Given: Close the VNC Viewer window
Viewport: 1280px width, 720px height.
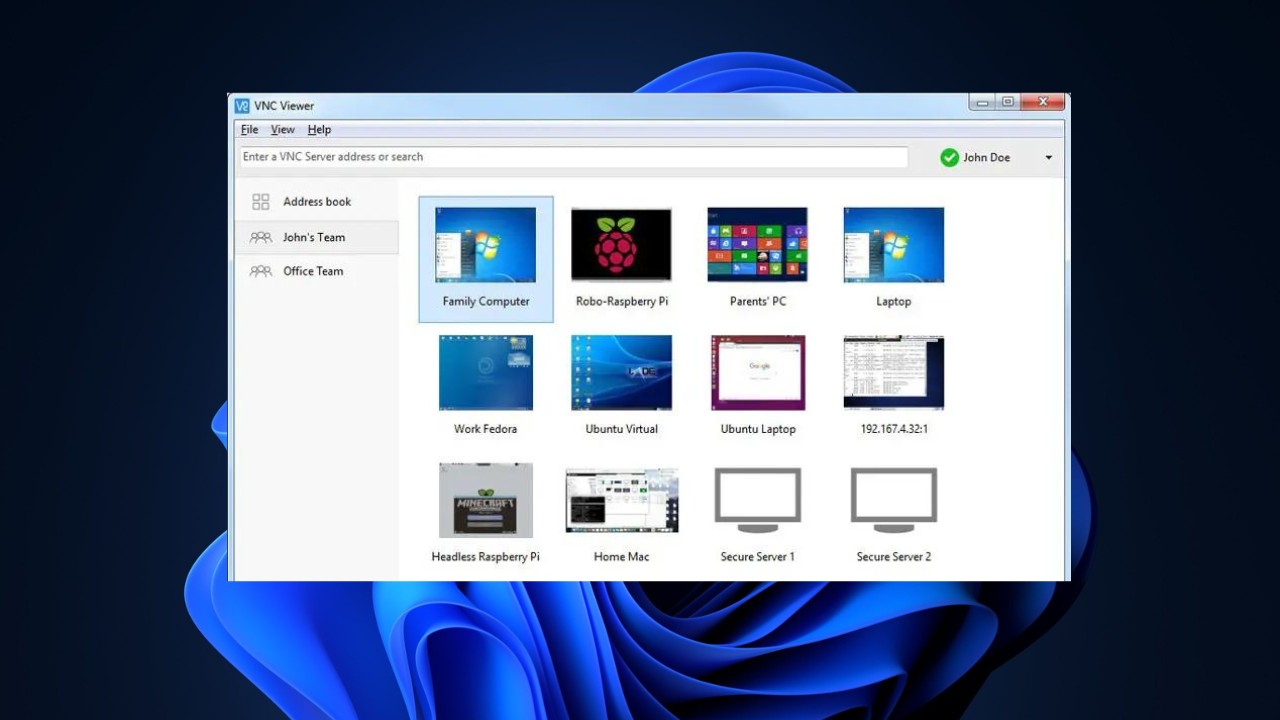Looking at the screenshot, I should [x=1043, y=102].
